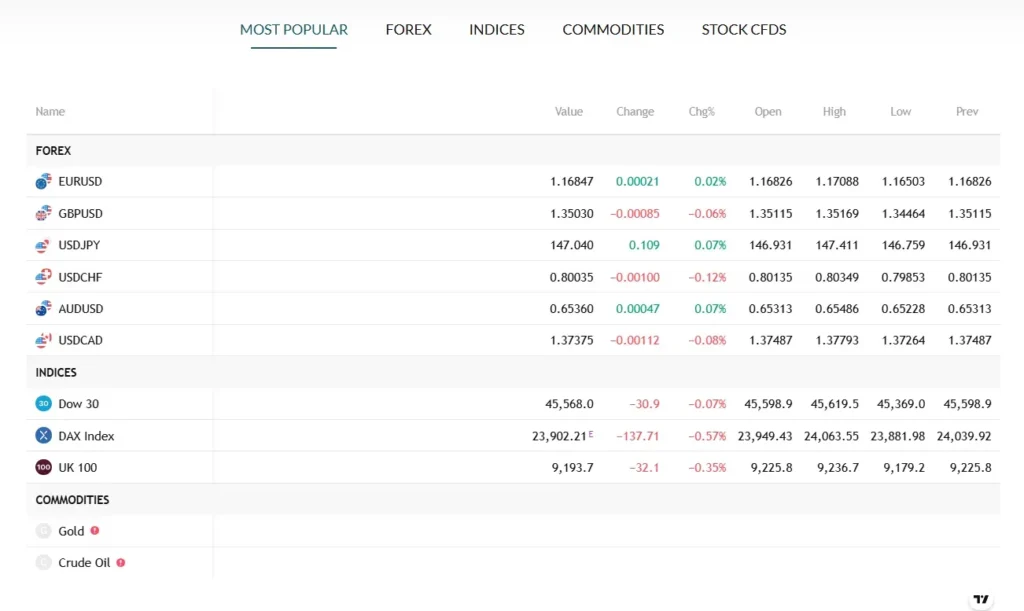Open the warning icon next to Gold

point(95,531)
